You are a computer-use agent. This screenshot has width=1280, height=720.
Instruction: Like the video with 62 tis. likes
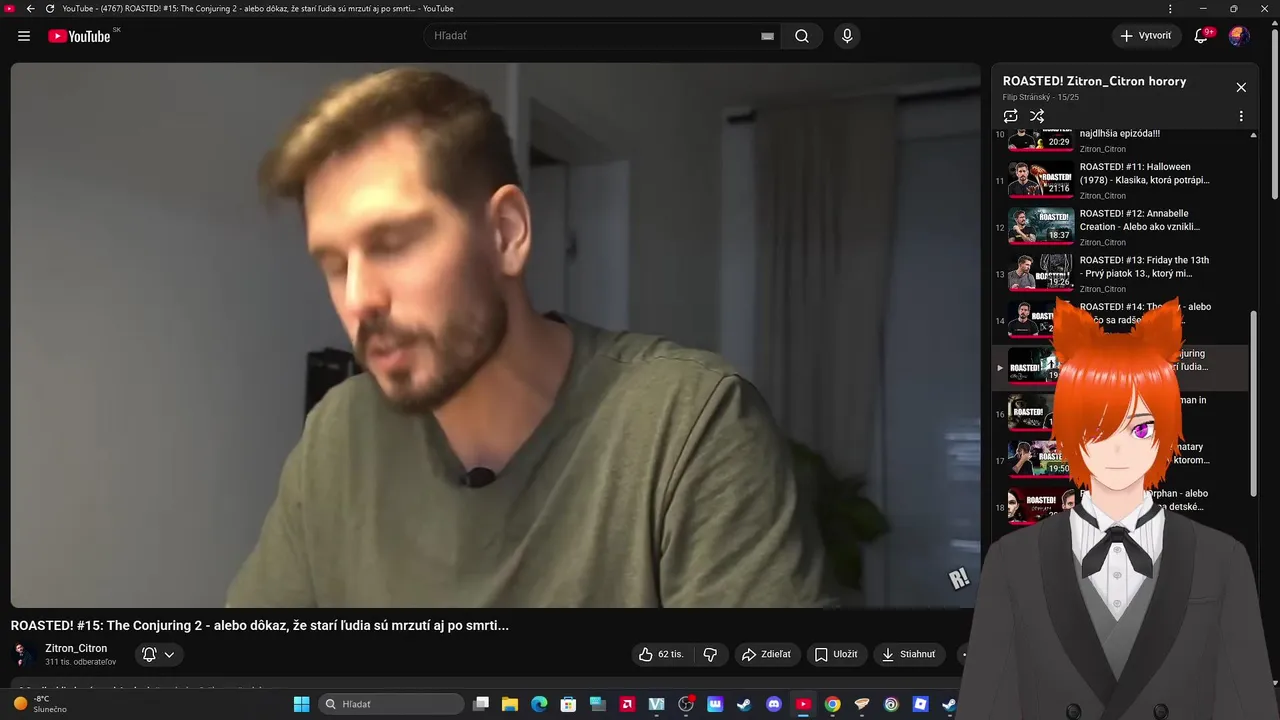(661, 654)
